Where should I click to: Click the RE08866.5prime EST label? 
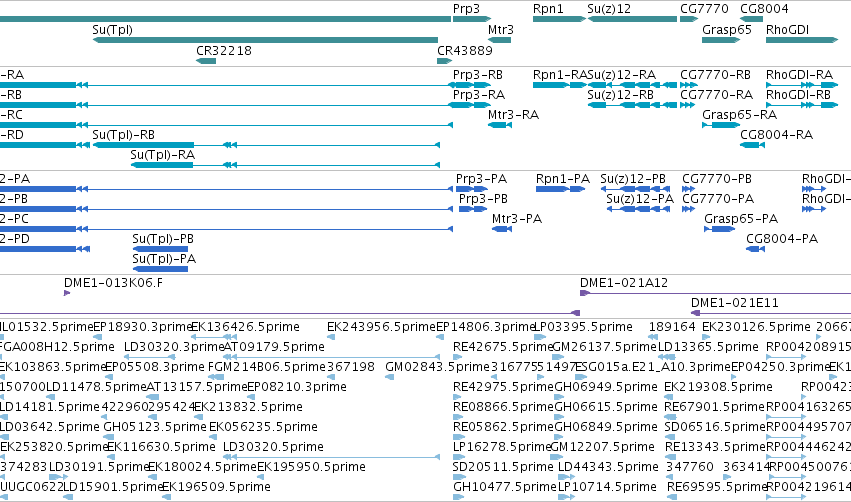[503, 408]
